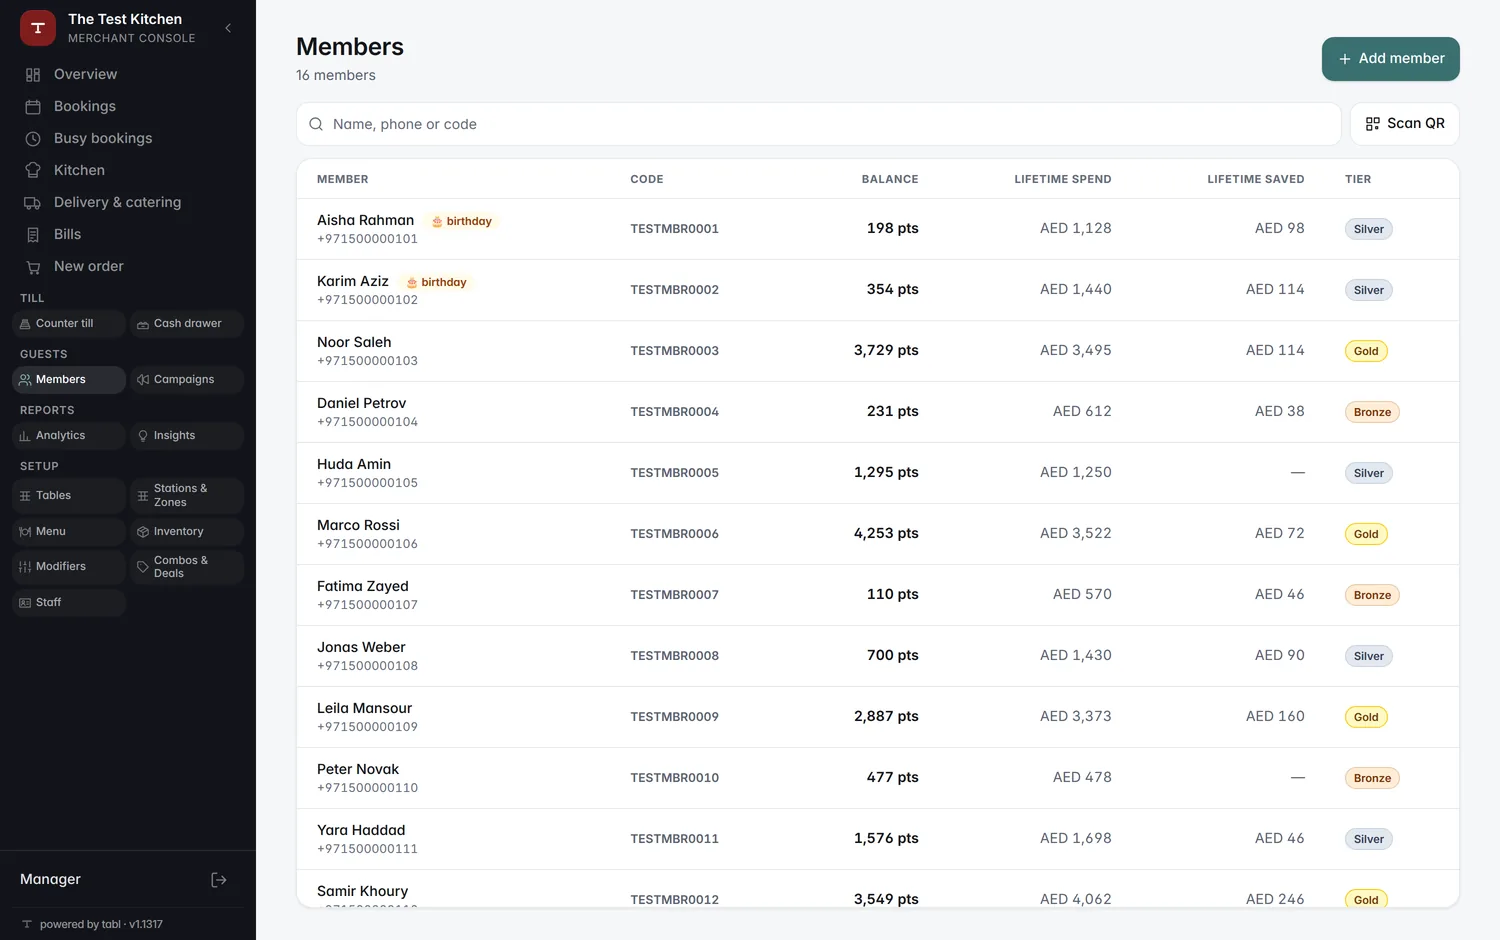Screen dimensions: 1500x940
Task: Open Aisha Rahman's member row
Action: click(x=878, y=229)
